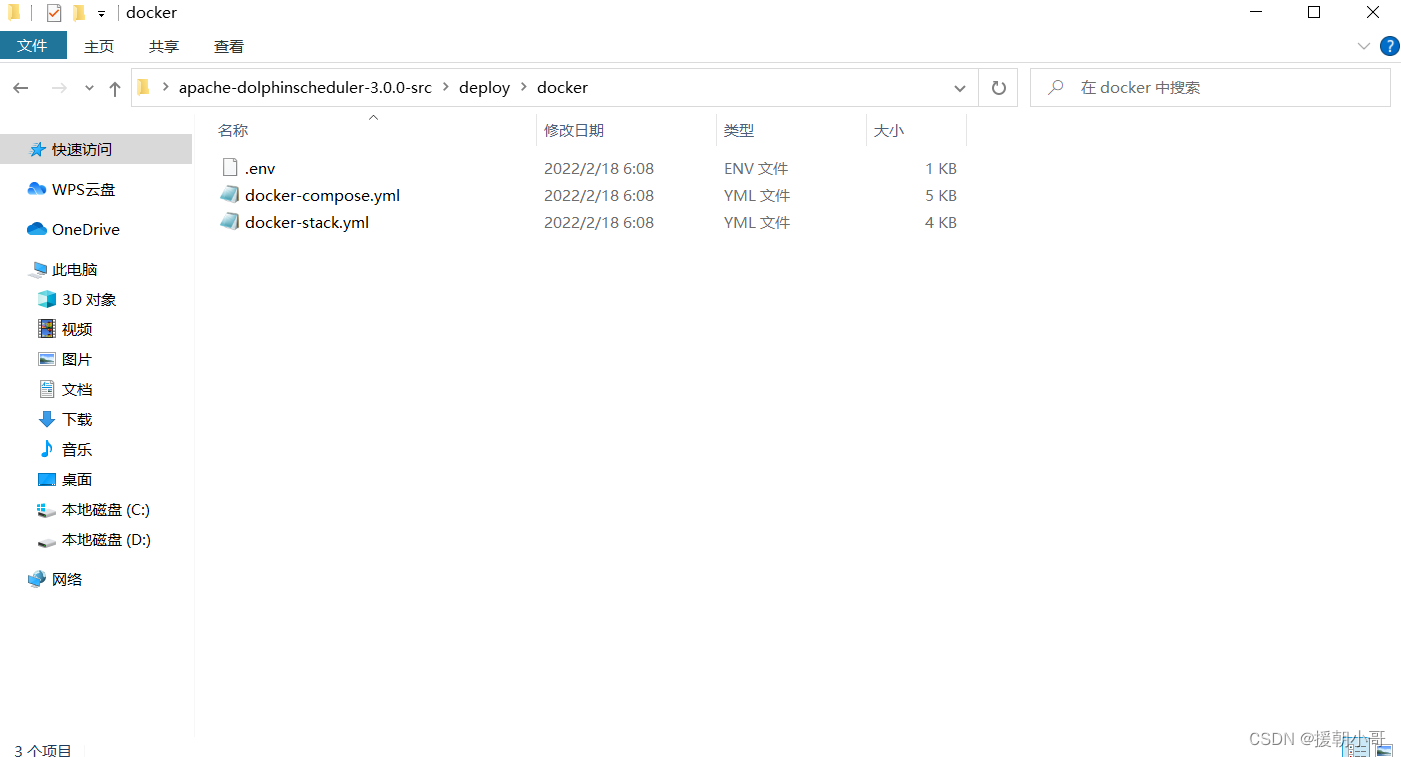
Task: Open the Help question mark icon
Action: pos(1389,46)
